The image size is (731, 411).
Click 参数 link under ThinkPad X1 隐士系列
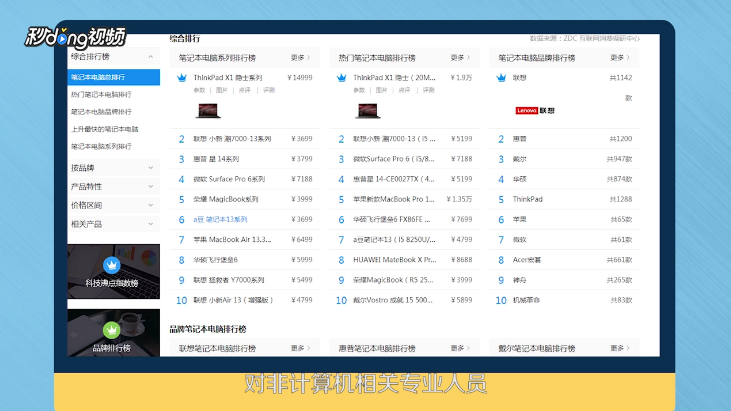(x=200, y=90)
